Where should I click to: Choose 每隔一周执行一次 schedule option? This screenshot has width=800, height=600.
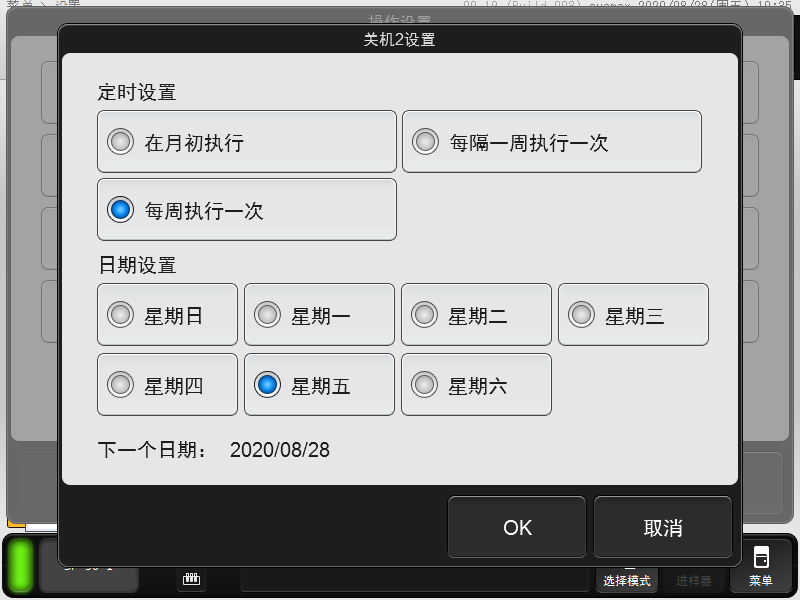point(551,142)
